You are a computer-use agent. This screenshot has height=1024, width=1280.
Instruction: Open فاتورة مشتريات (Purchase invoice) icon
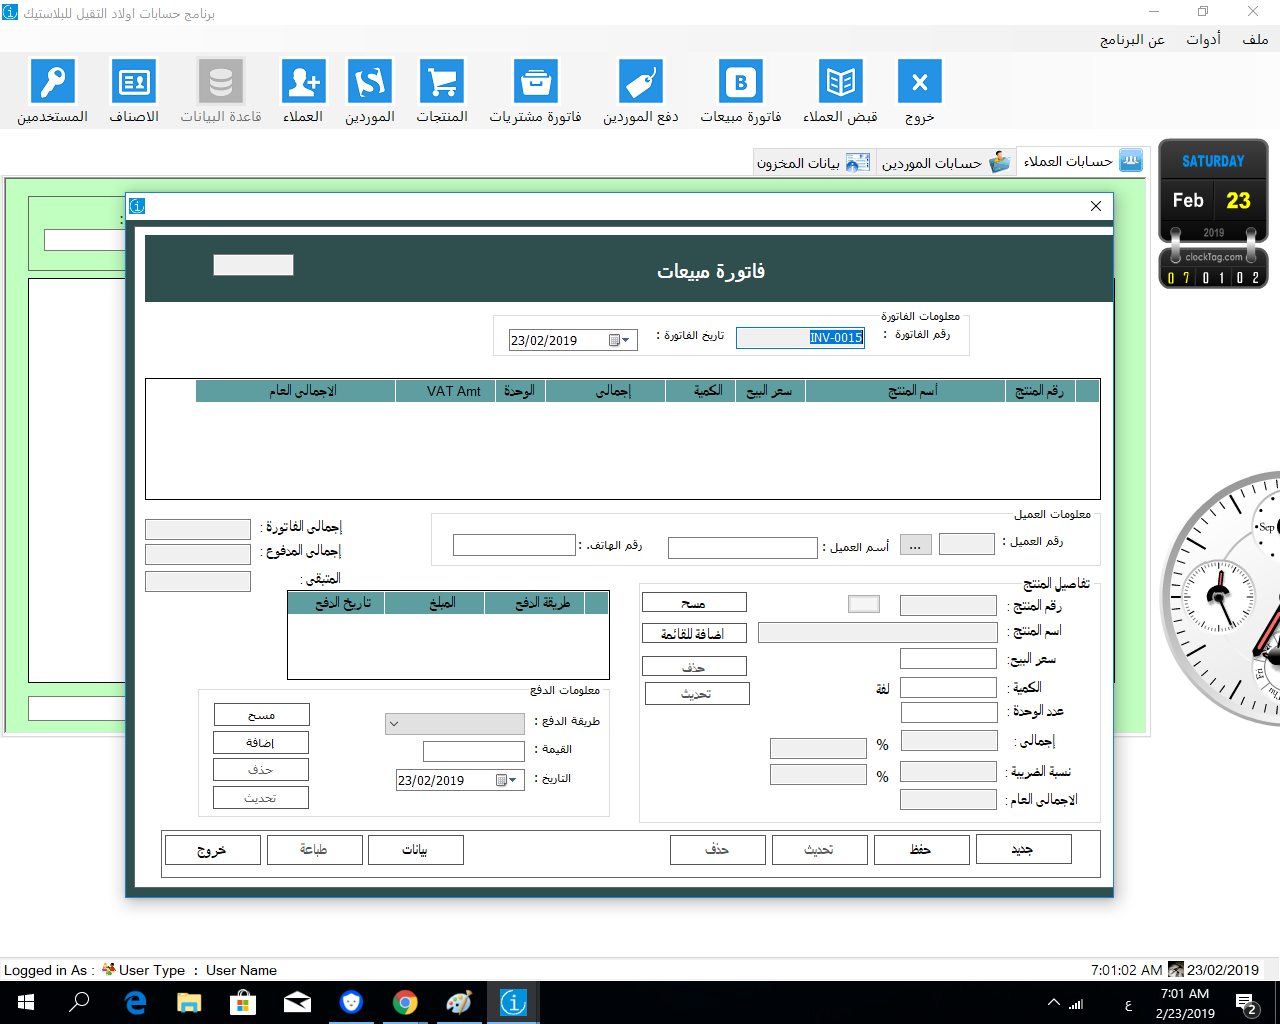tap(535, 91)
